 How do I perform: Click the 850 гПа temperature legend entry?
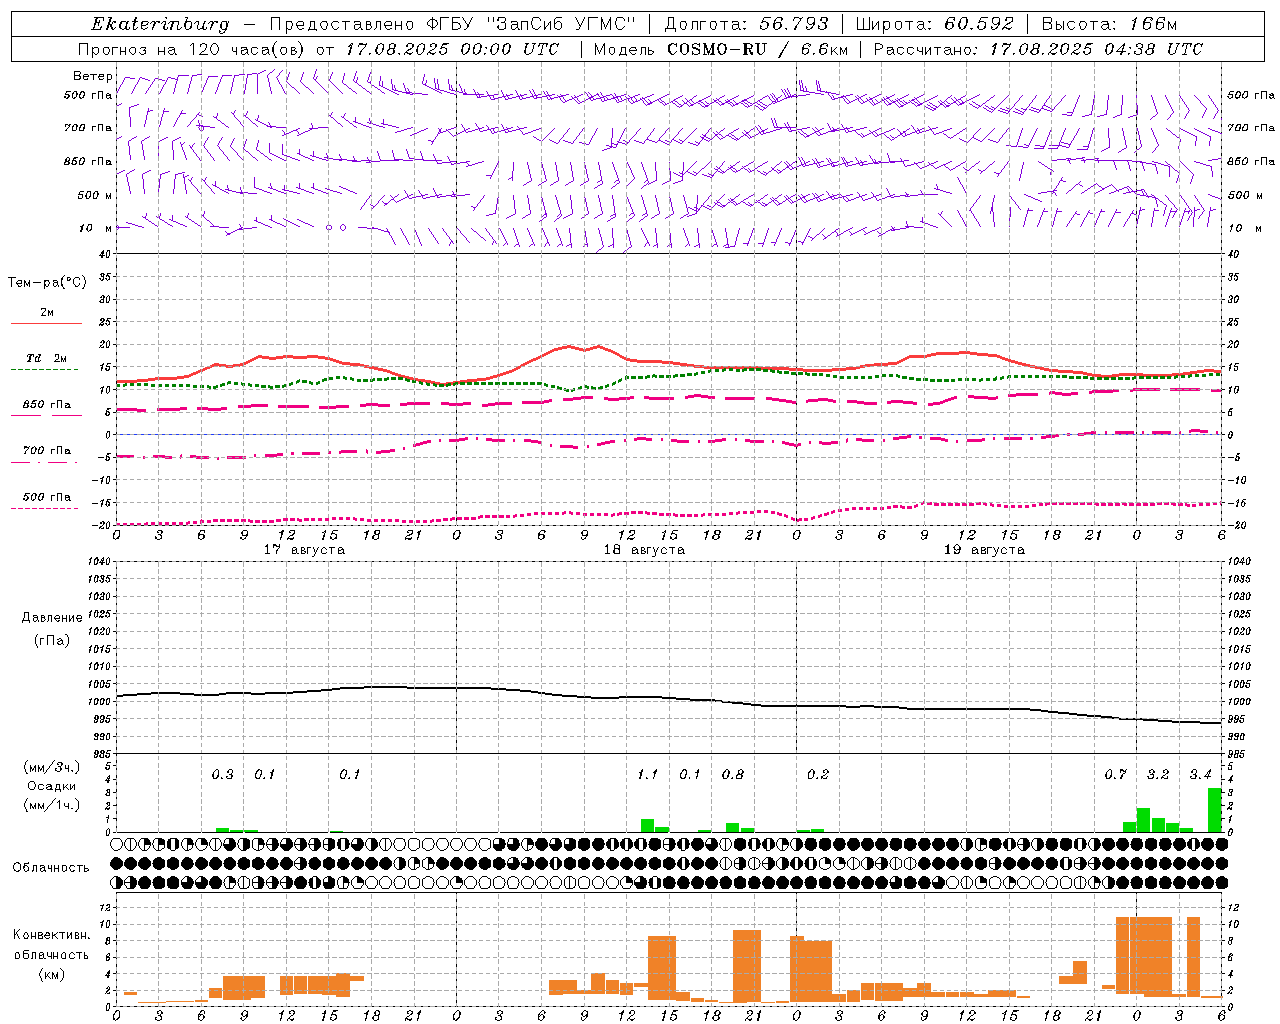pyautogui.click(x=46, y=406)
